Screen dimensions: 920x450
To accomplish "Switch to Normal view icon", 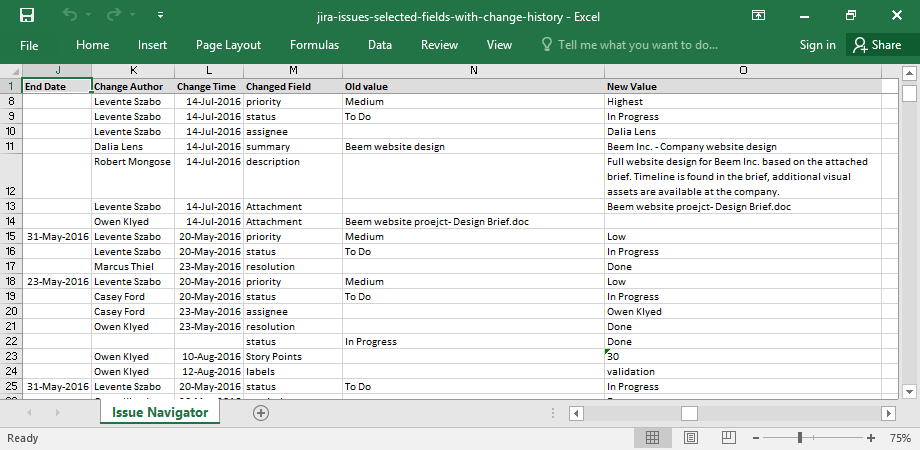I will [652, 438].
